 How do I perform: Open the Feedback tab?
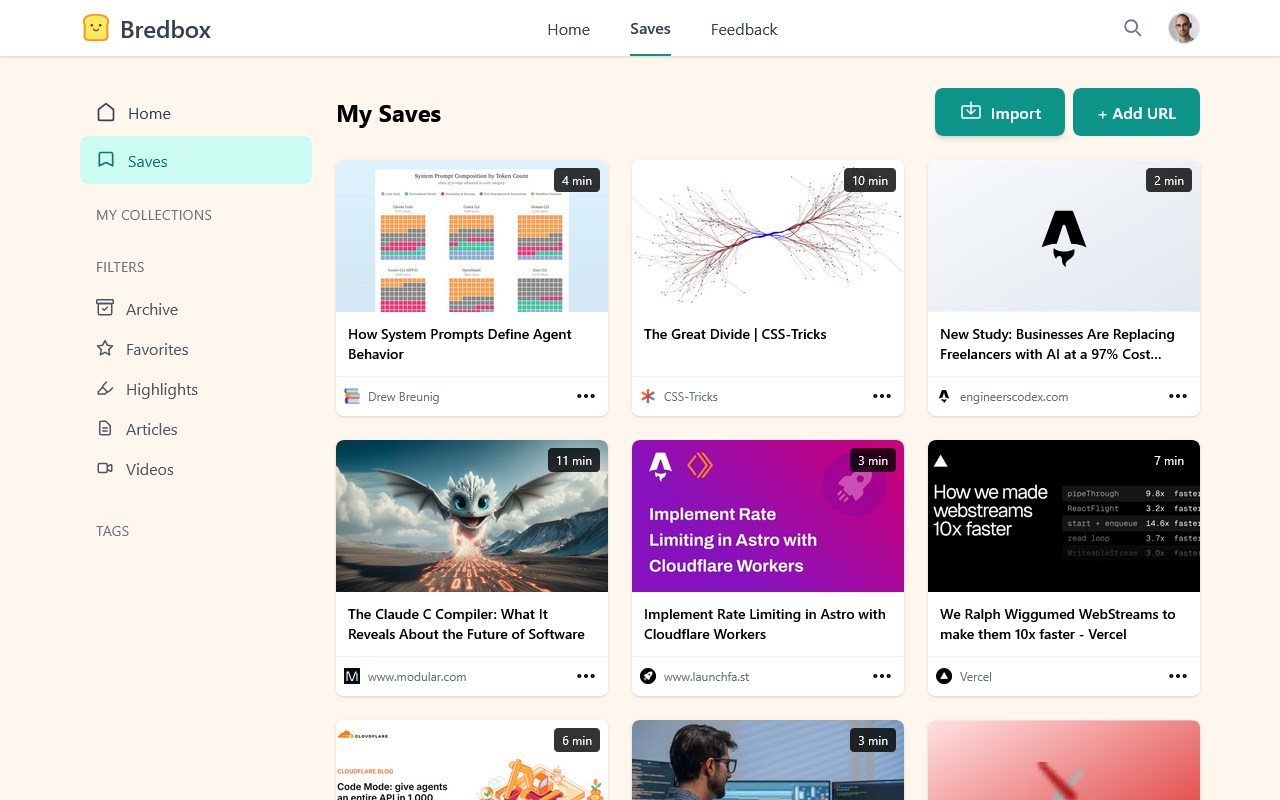pyautogui.click(x=744, y=29)
